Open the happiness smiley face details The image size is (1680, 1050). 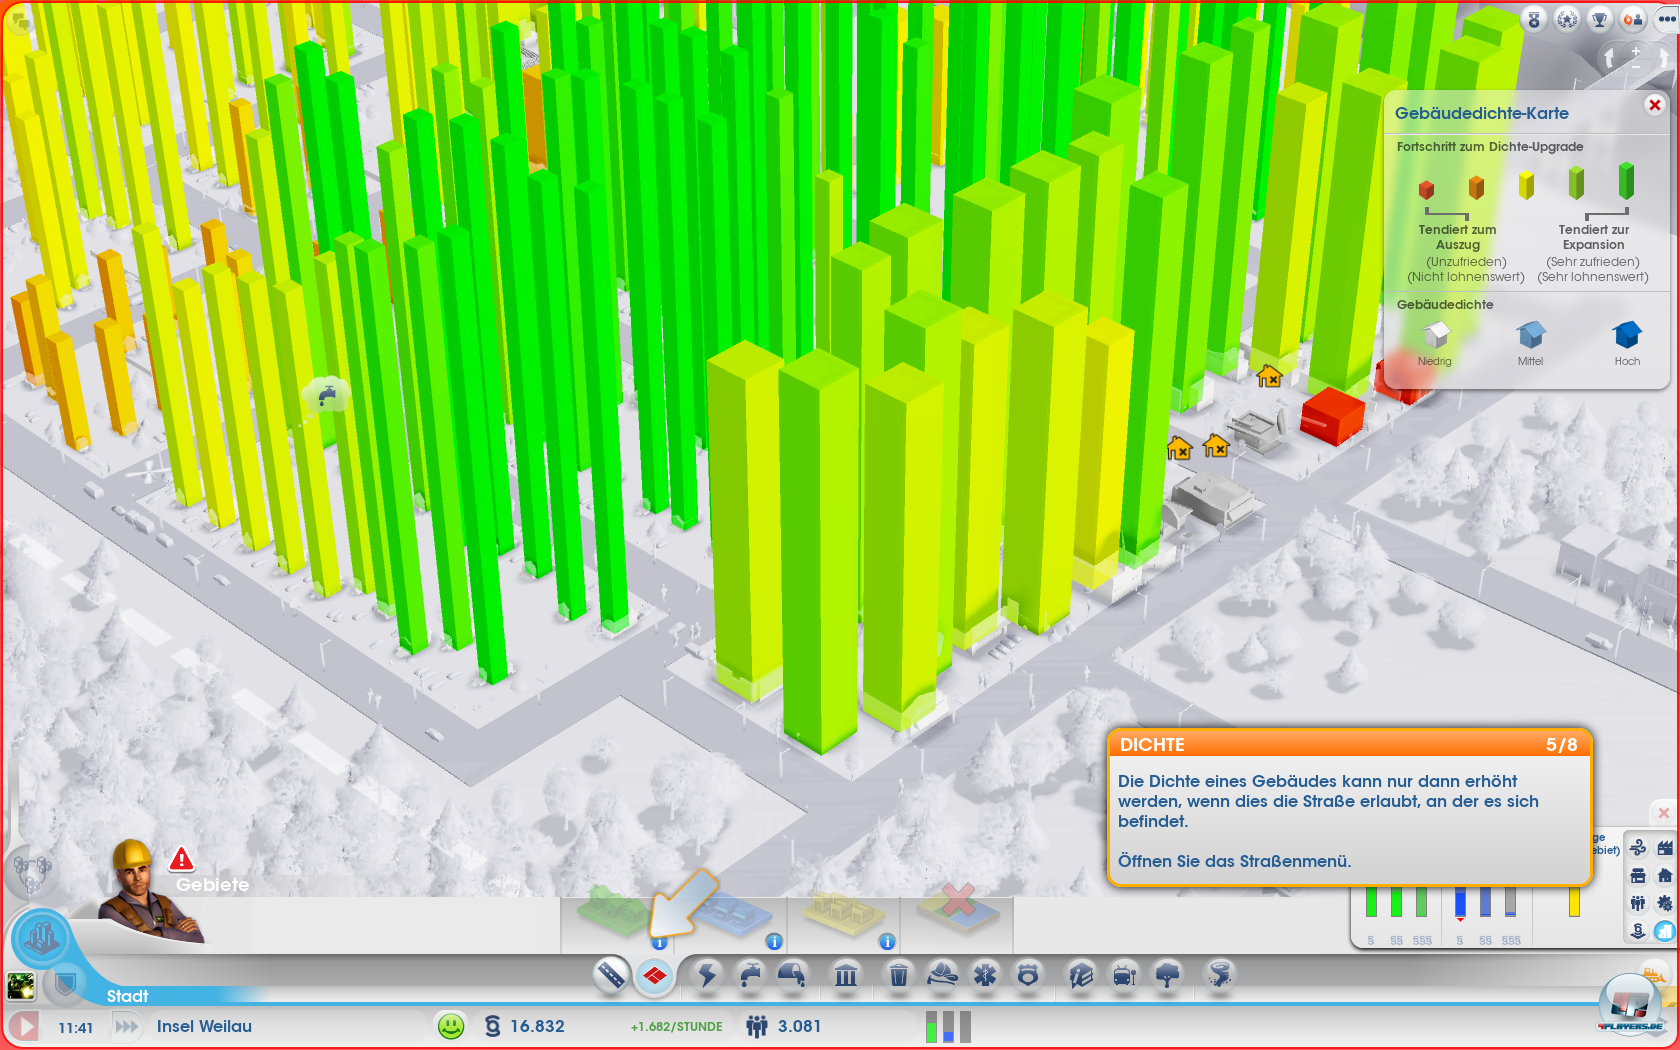click(451, 1026)
